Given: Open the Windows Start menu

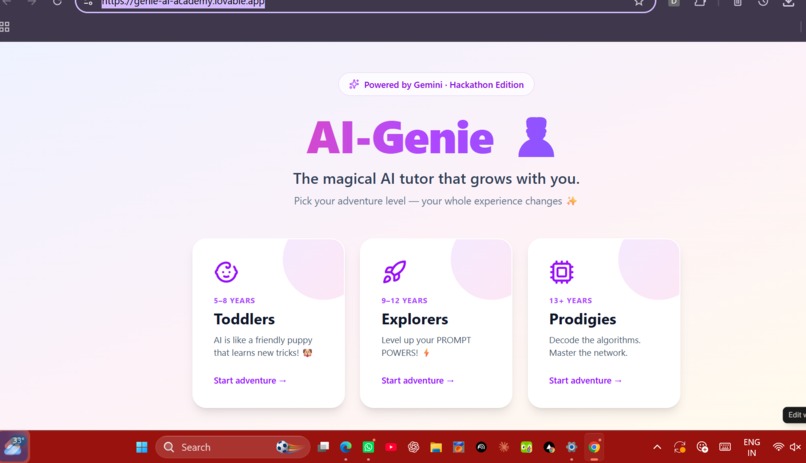Looking at the screenshot, I should click(x=142, y=447).
